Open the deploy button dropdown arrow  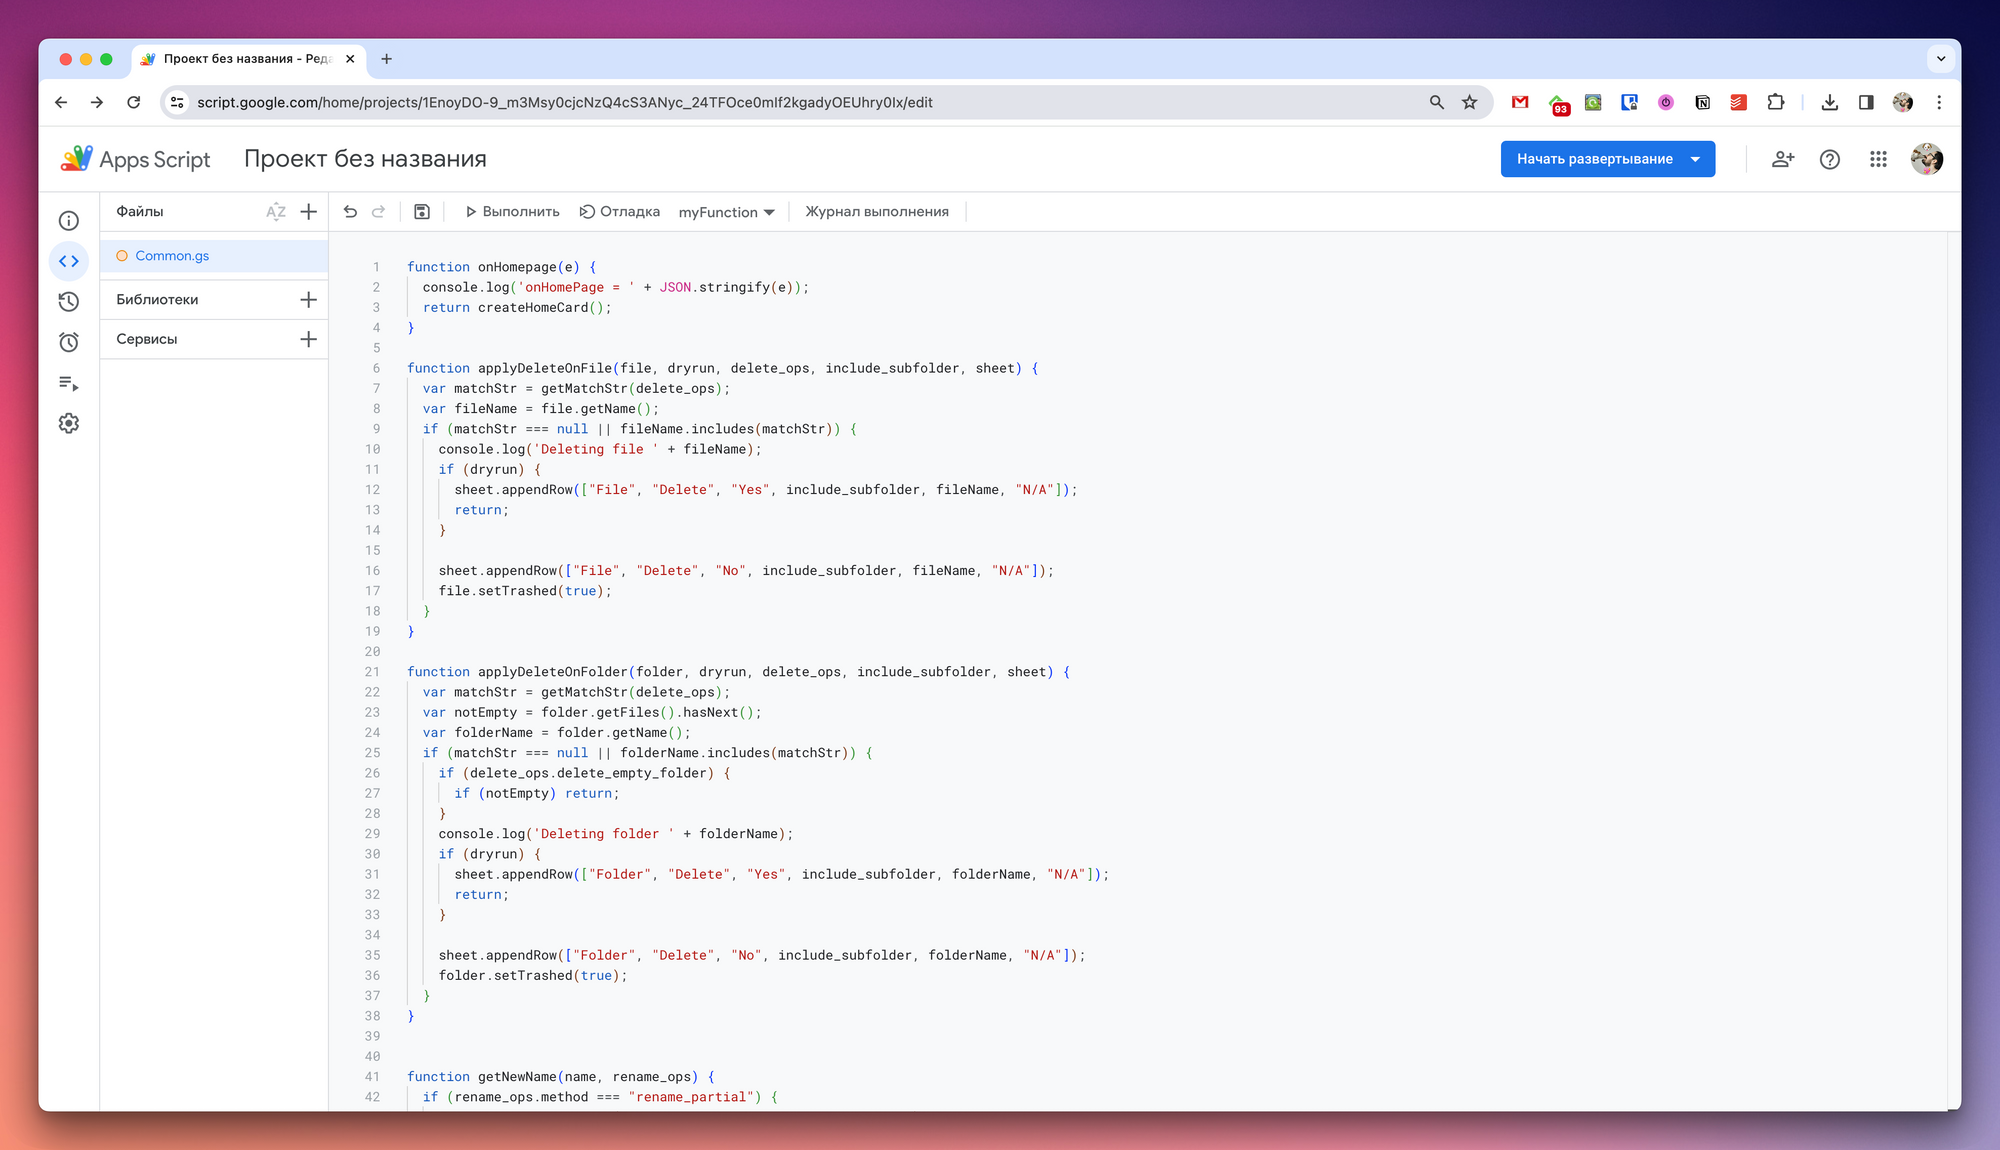pyautogui.click(x=1695, y=159)
